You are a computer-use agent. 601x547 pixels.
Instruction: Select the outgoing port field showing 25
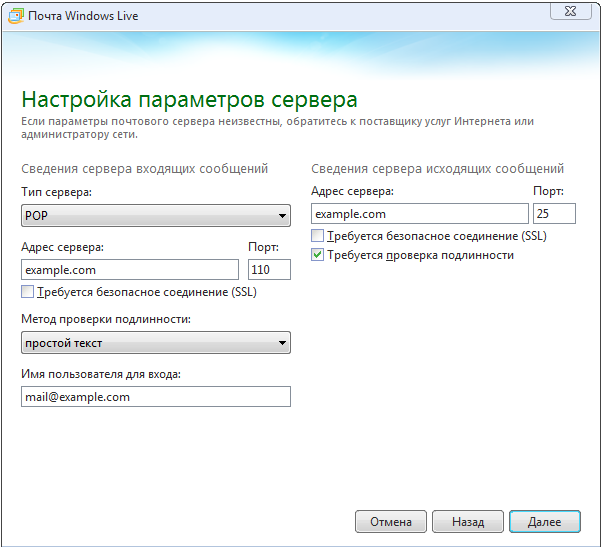(x=554, y=214)
